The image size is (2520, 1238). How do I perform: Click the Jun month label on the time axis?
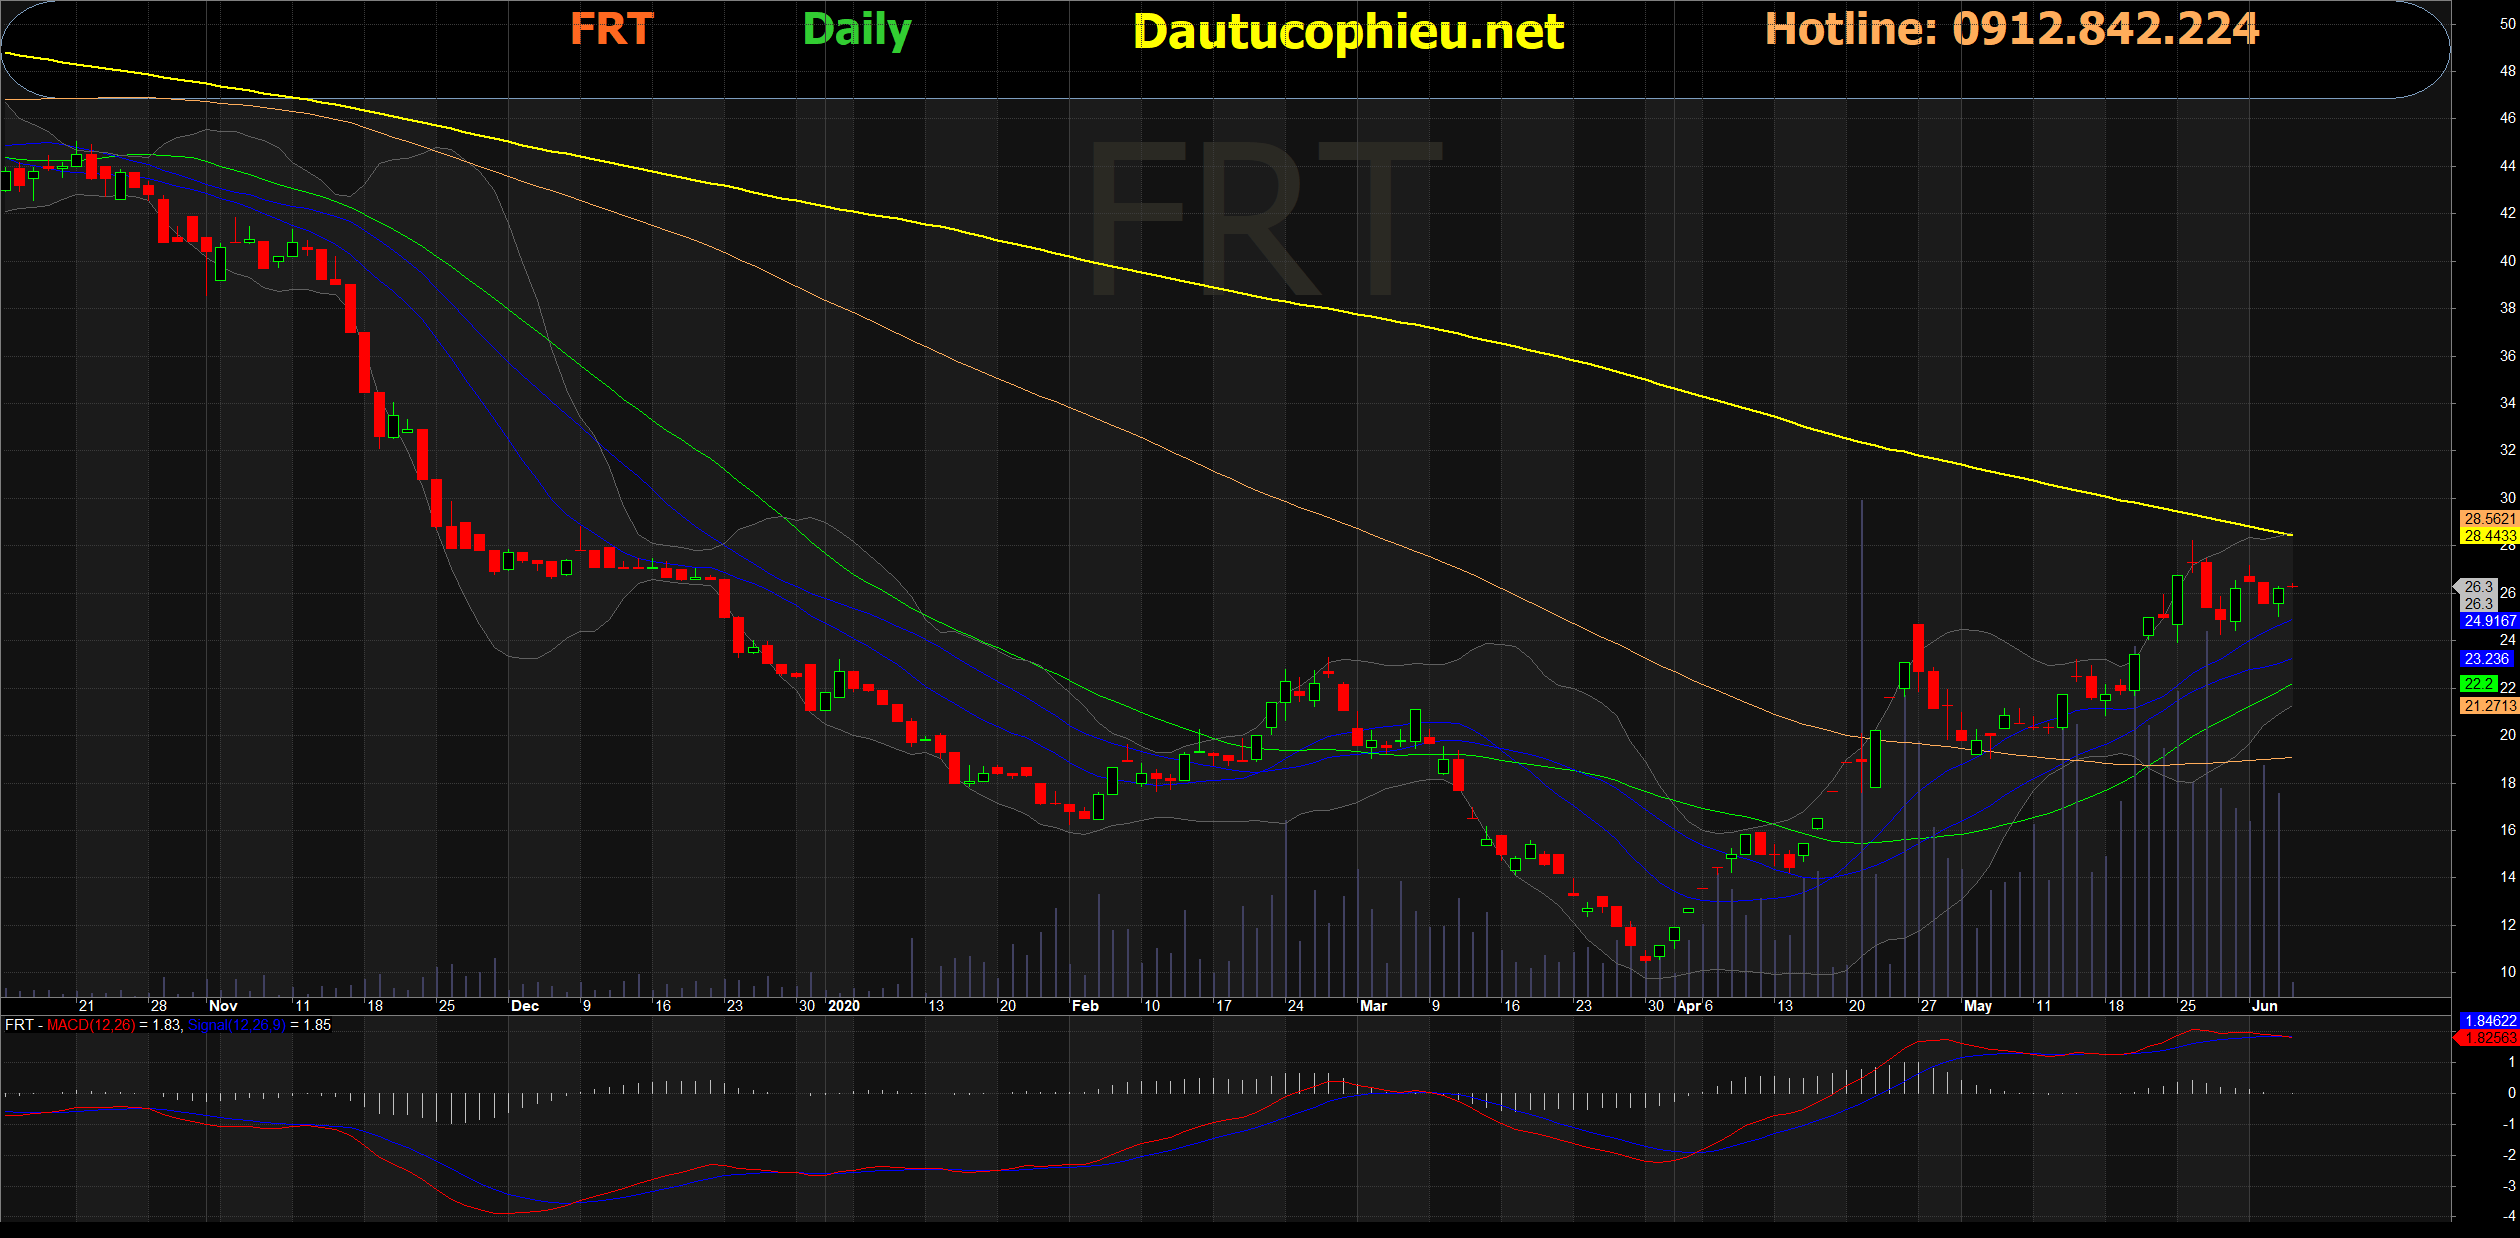pos(2264,1006)
